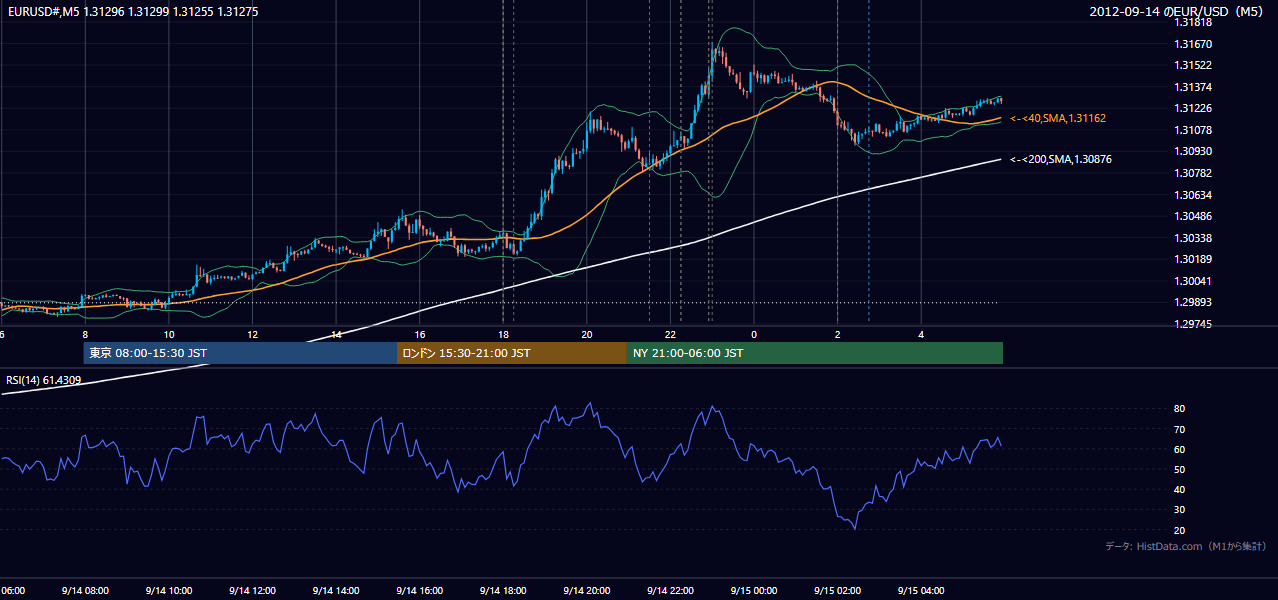Select the NY 21:00-06:00 JST session bar
The height and width of the screenshot is (600, 1278).
coord(815,353)
